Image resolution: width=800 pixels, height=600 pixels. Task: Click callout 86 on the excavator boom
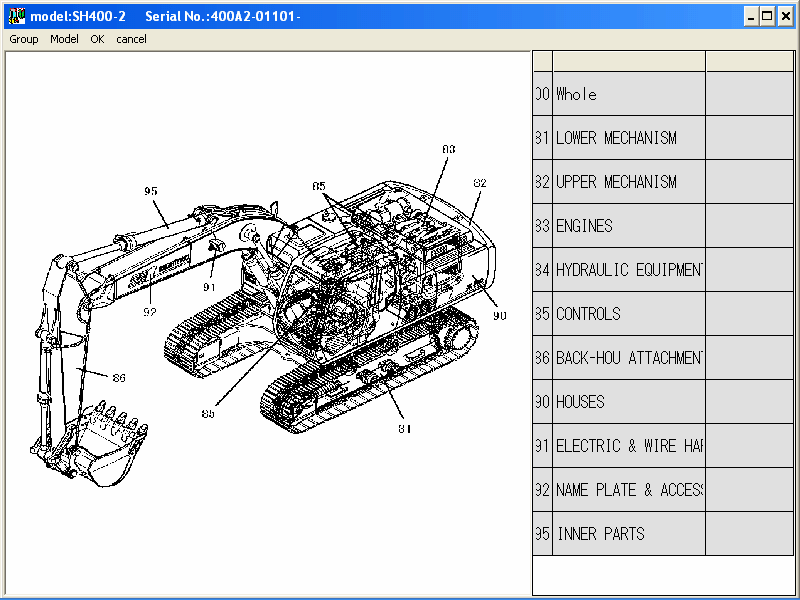click(119, 379)
